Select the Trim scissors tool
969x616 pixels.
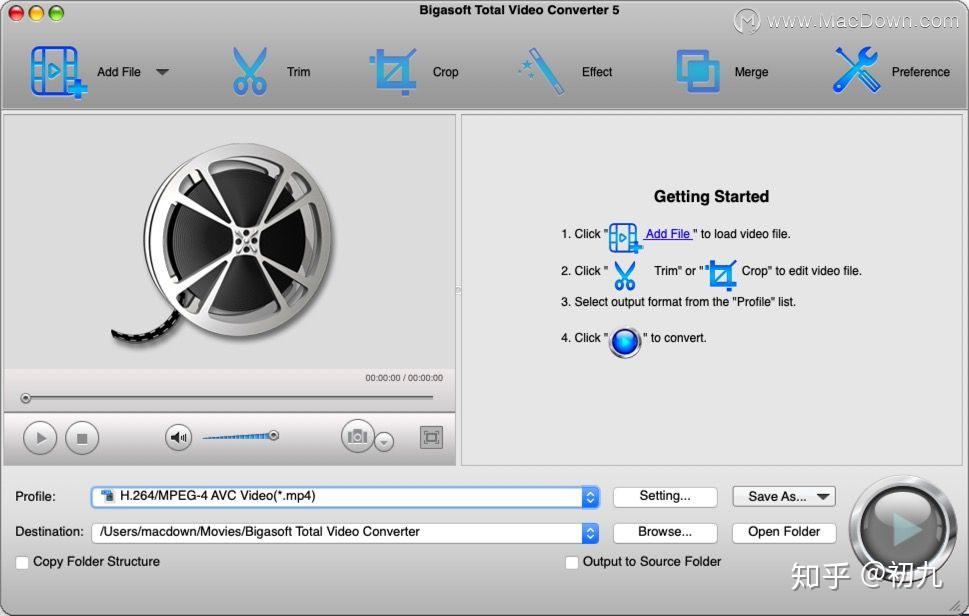tap(249, 68)
